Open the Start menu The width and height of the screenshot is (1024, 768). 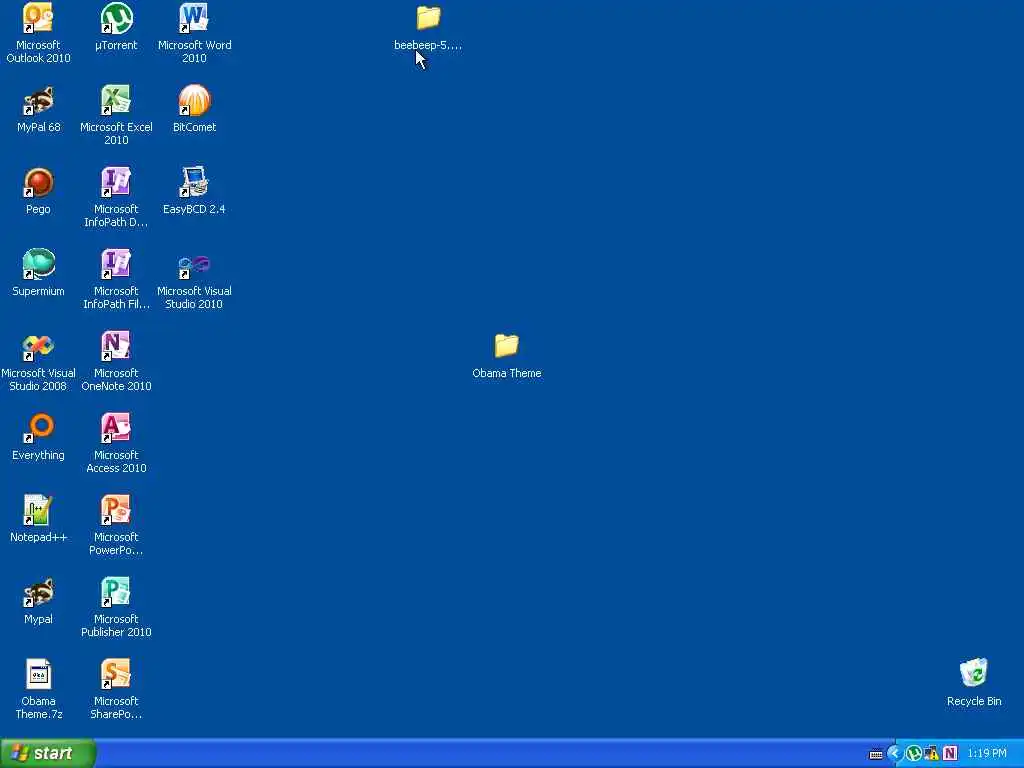coord(48,753)
